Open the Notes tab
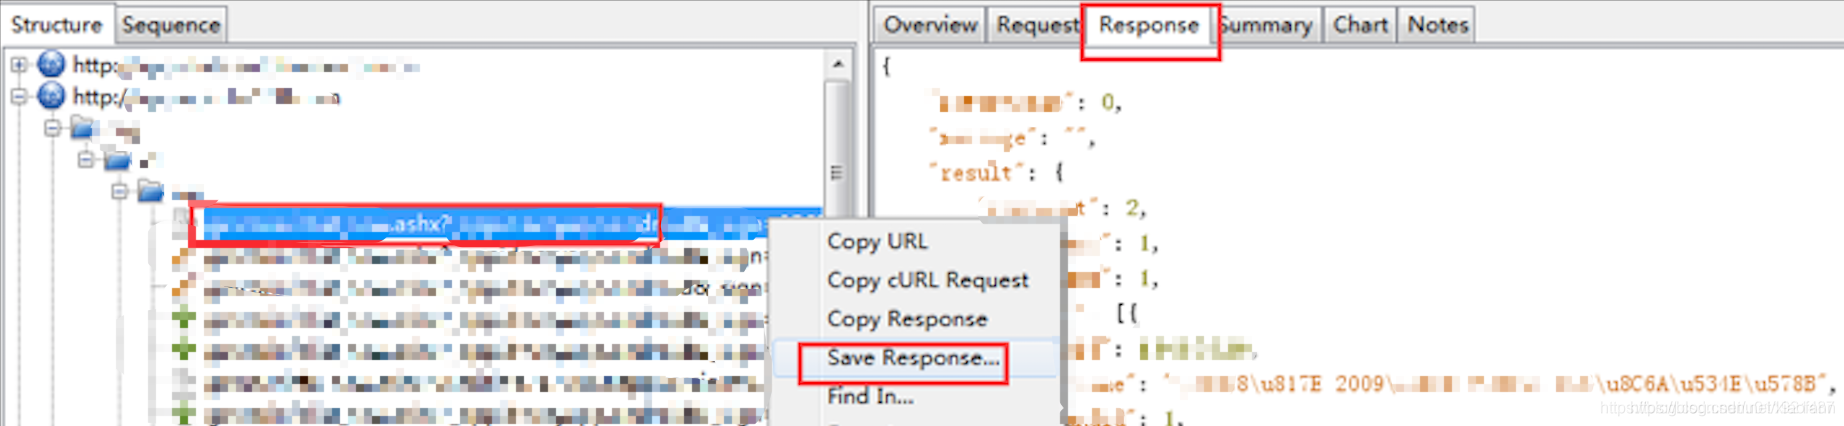 point(1438,24)
